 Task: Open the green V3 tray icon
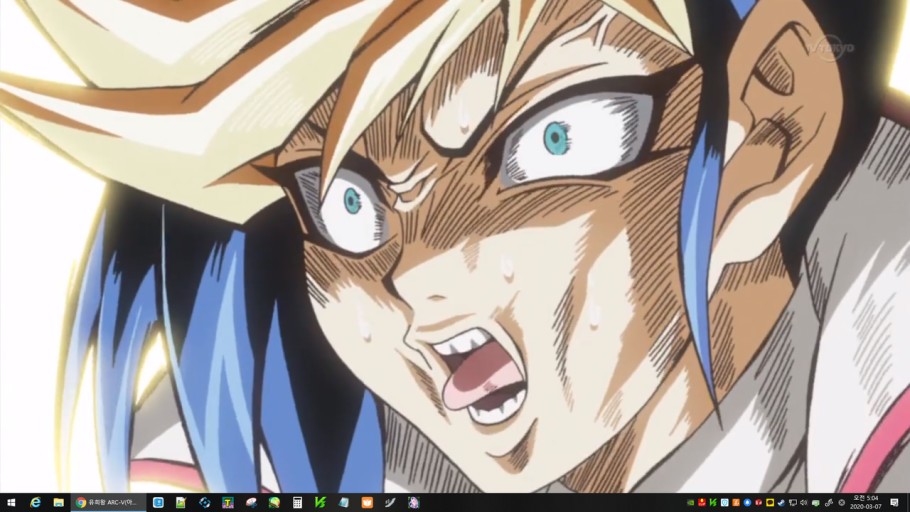713,503
